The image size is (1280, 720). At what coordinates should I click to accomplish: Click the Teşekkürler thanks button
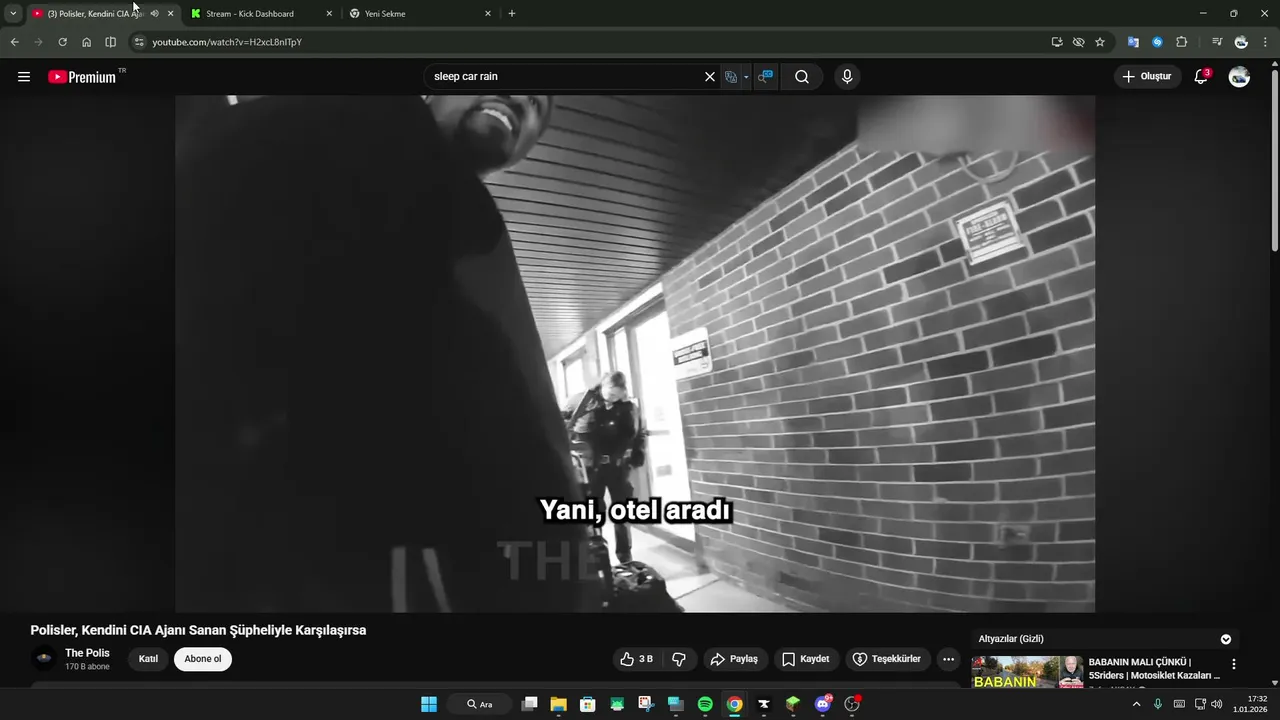coord(888,659)
